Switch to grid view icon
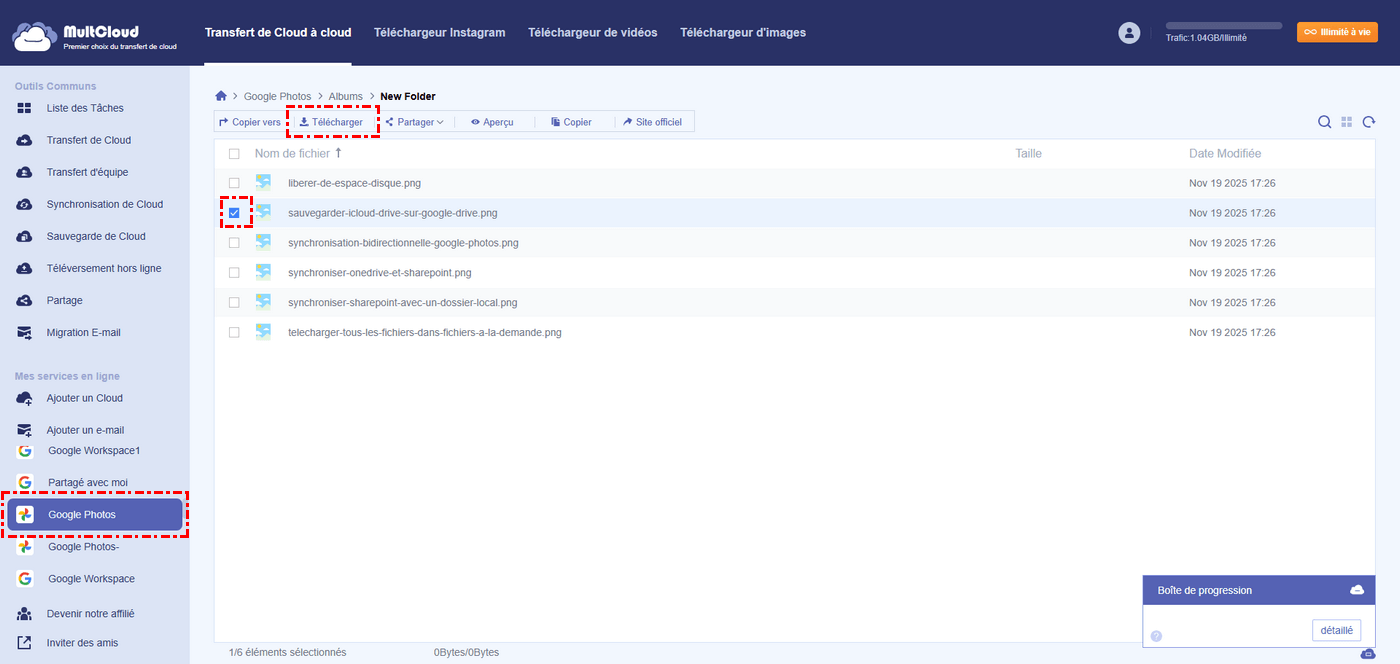The image size is (1400, 664). pos(1347,122)
